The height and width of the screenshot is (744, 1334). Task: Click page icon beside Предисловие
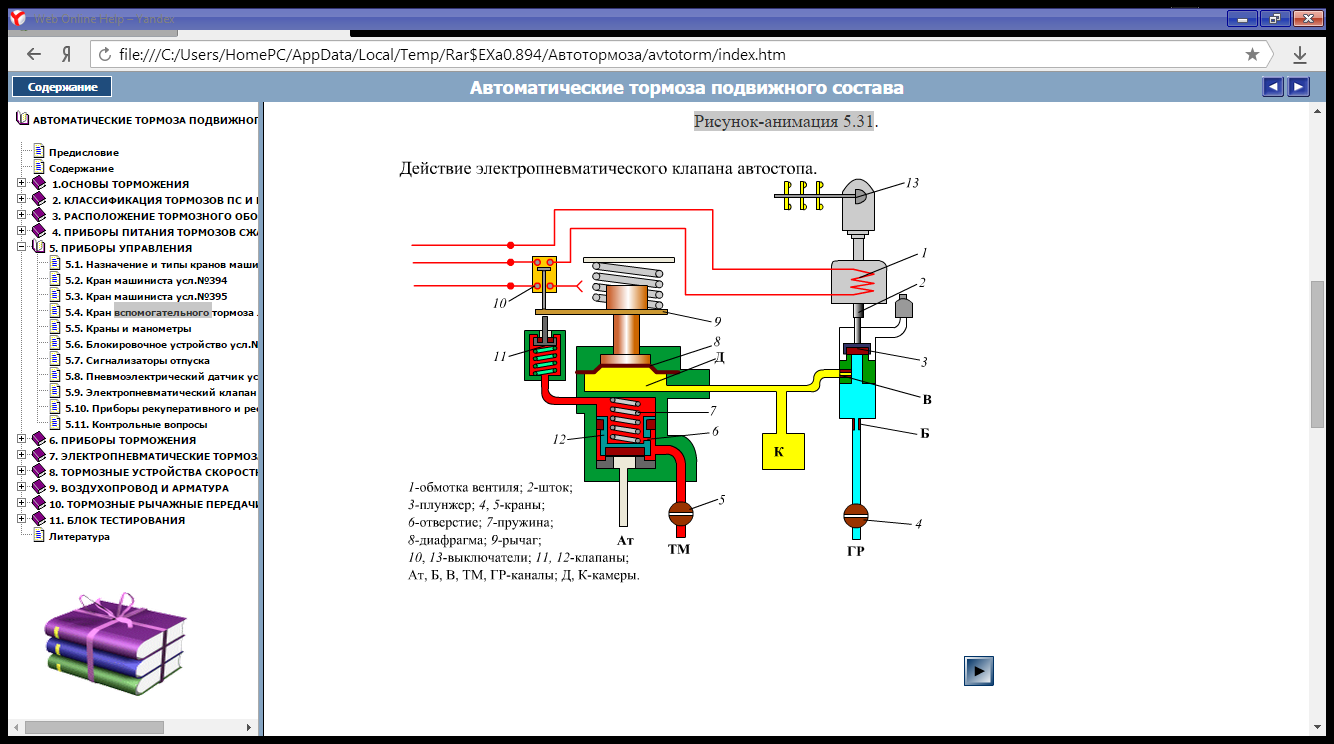click(x=40, y=152)
